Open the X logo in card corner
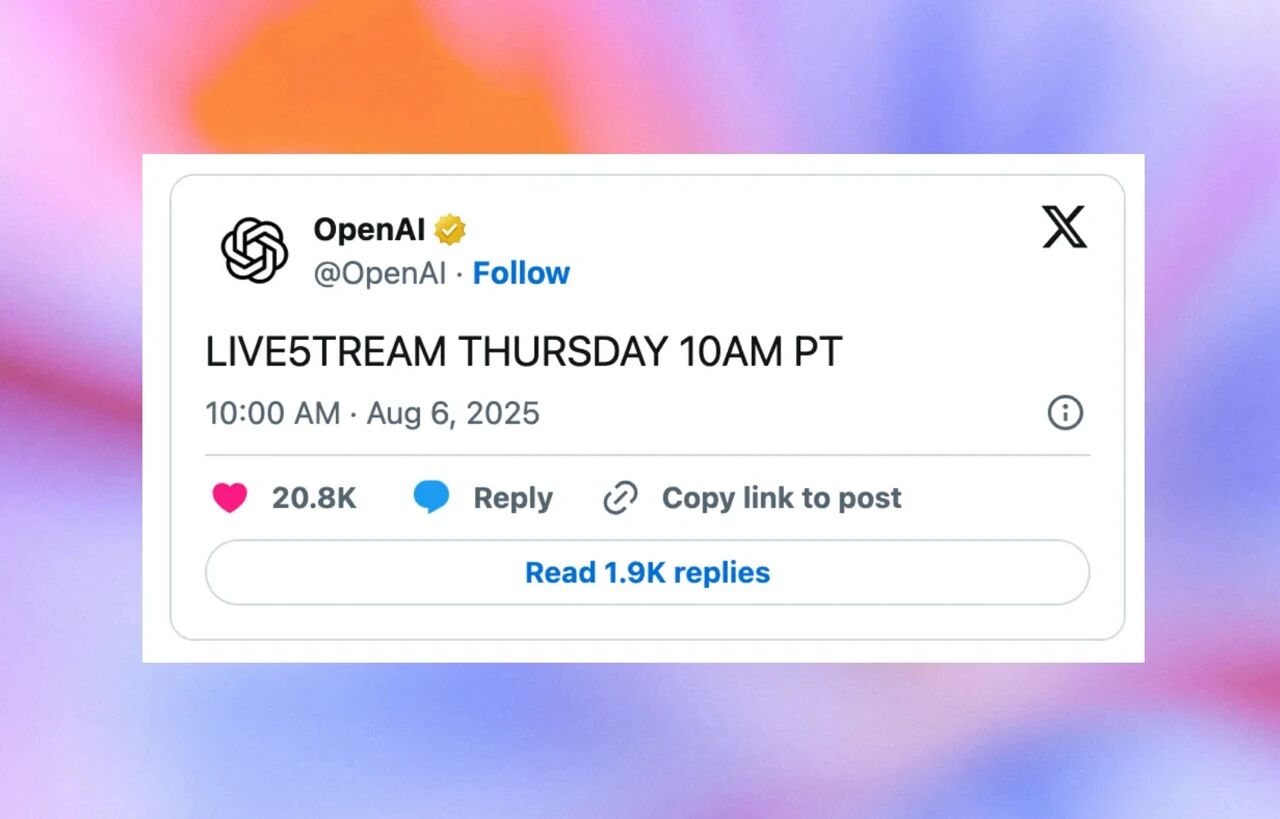1280x819 pixels. (1064, 227)
